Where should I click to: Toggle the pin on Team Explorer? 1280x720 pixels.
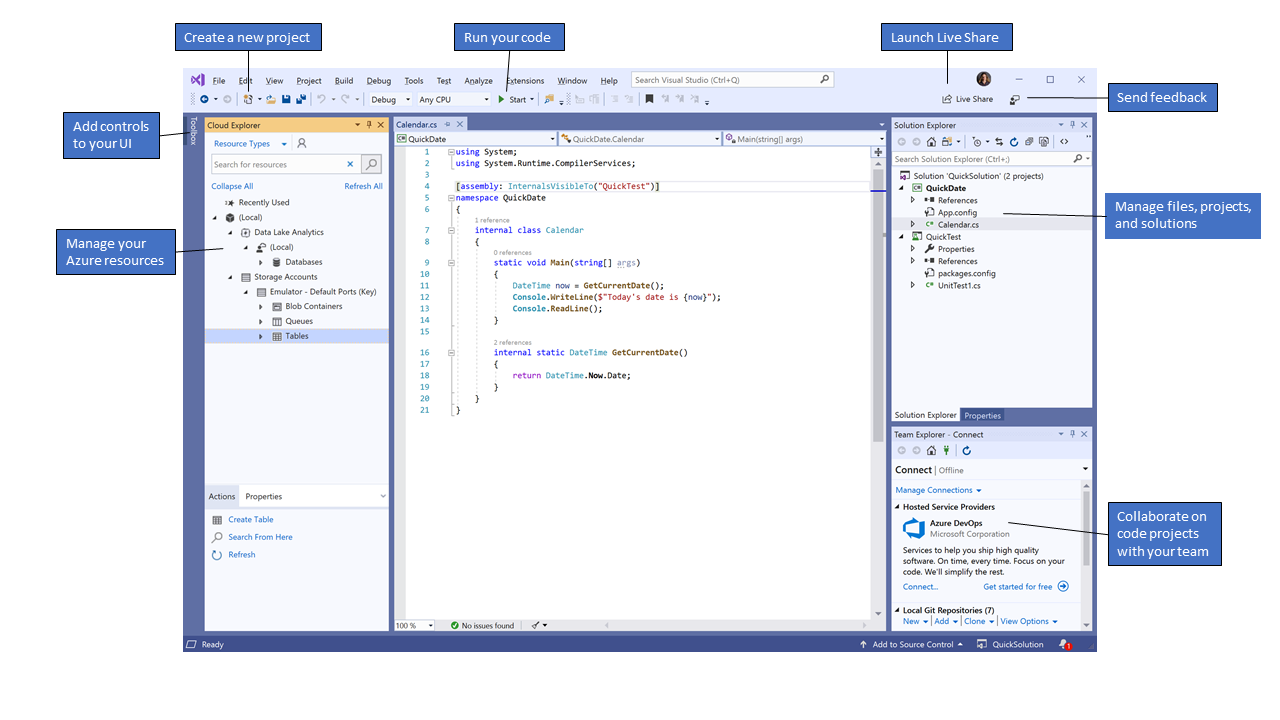pyautogui.click(x=1072, y=434)
